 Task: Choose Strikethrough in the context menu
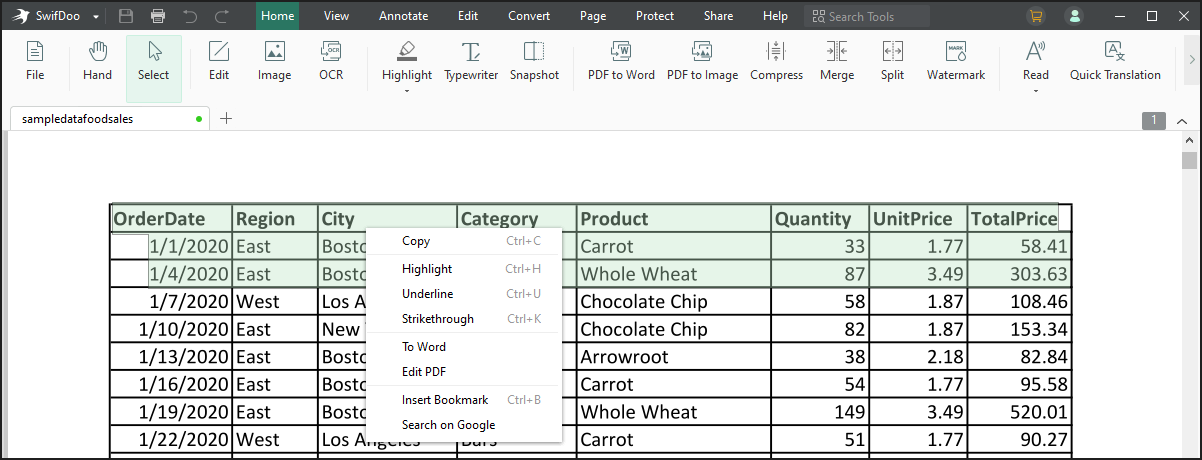[464, 319]
